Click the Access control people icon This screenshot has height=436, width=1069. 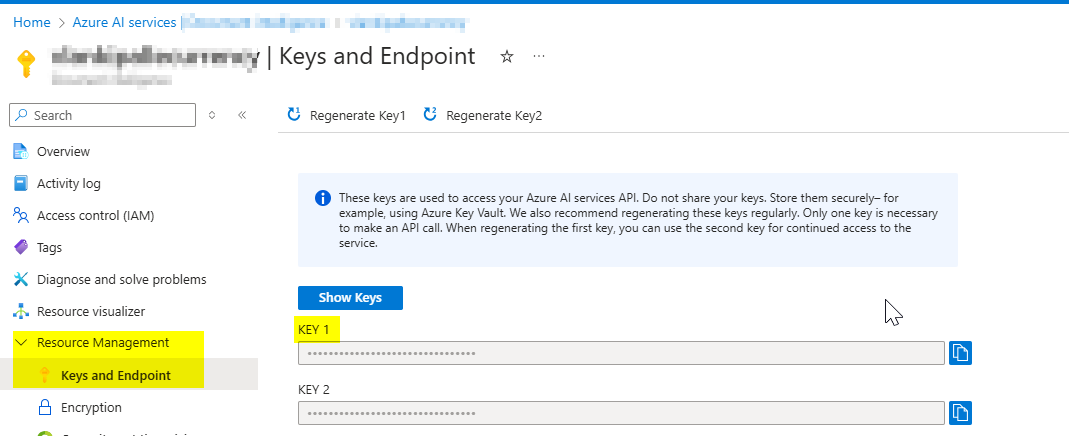coord(21,215)
